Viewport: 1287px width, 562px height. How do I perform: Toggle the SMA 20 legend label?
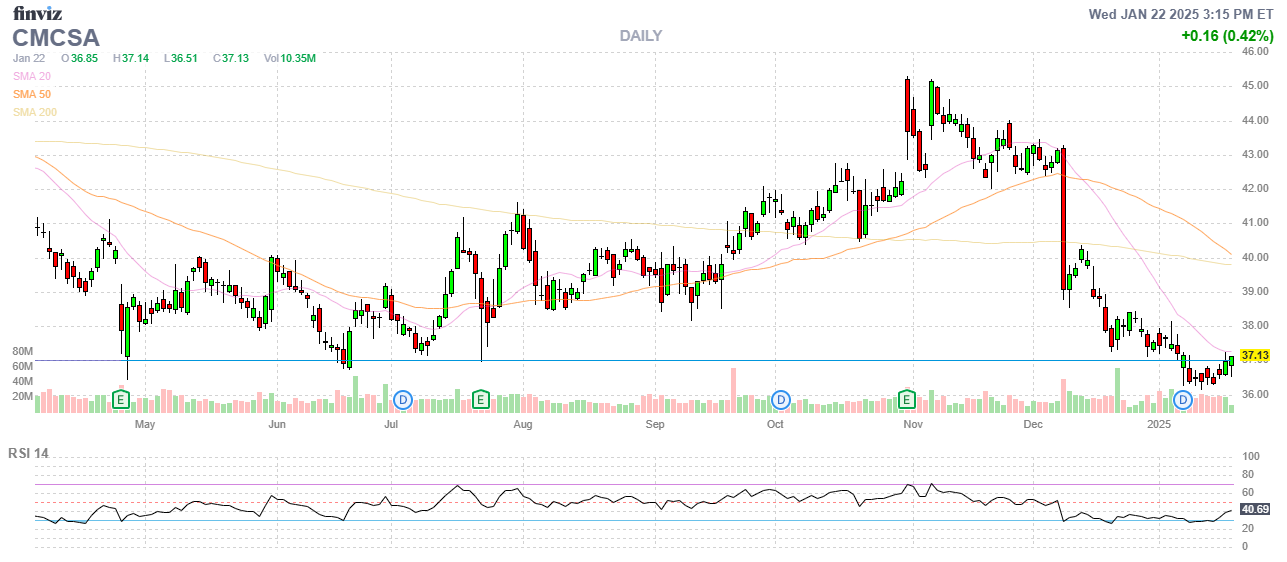[x=32, y=76]
